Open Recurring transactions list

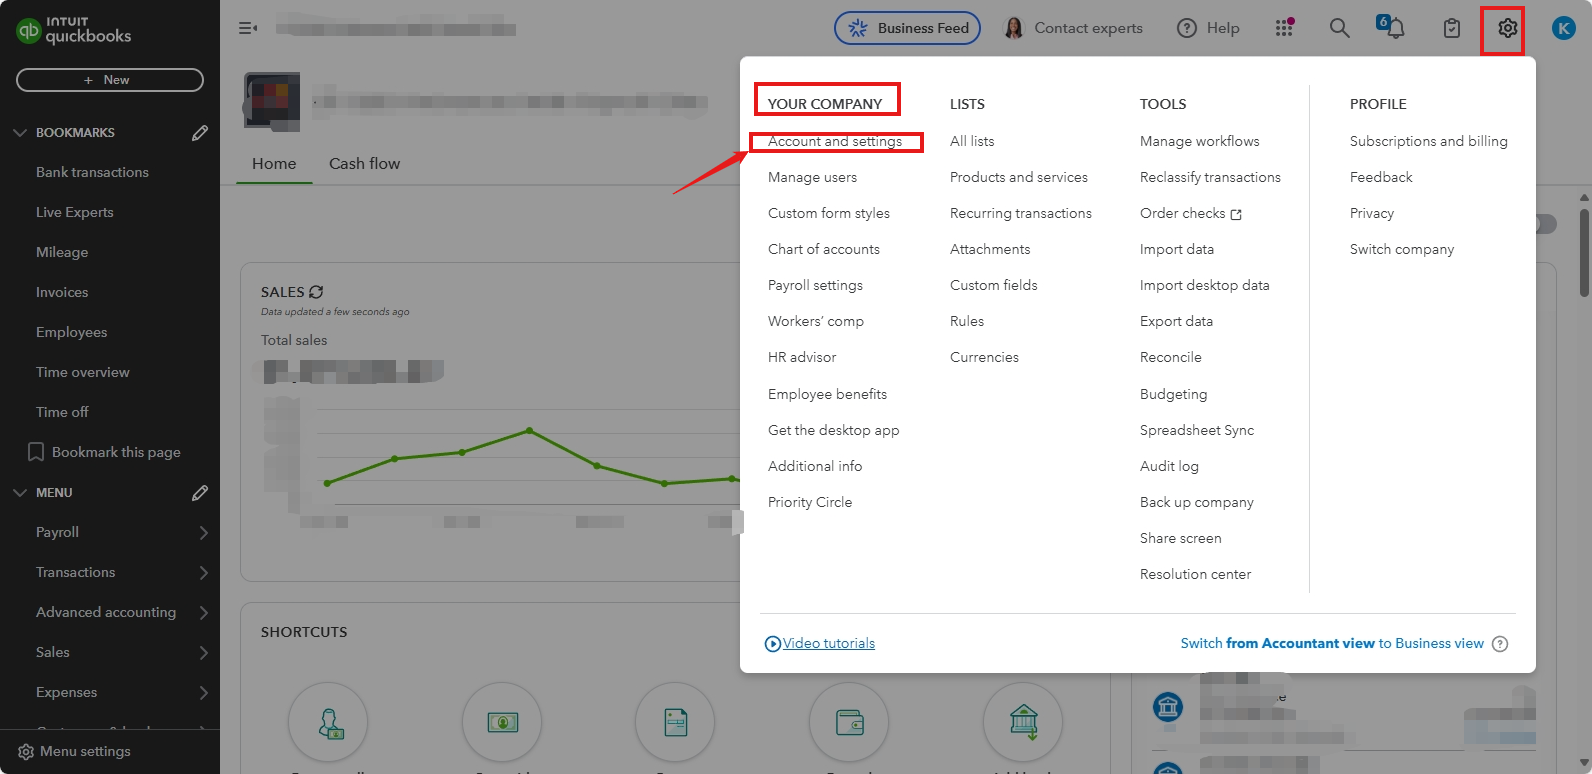click(1021, 214)
